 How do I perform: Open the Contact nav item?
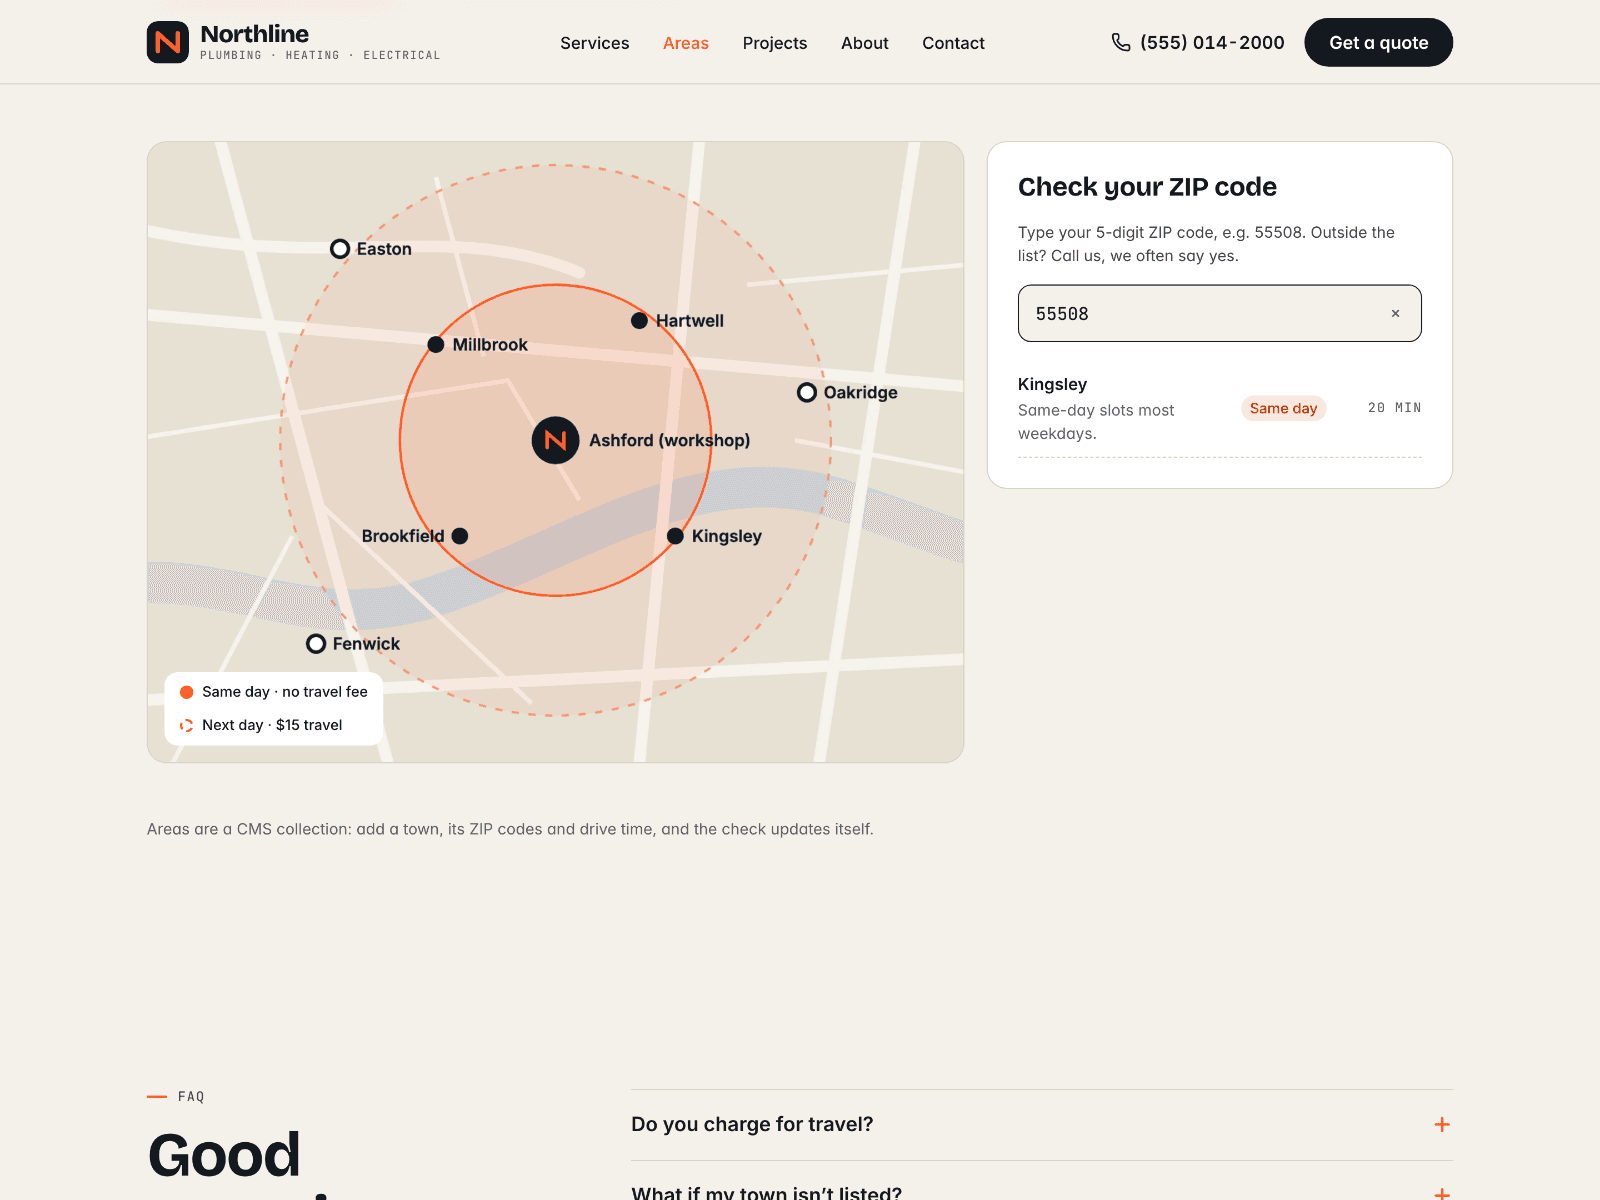point(953,43)
